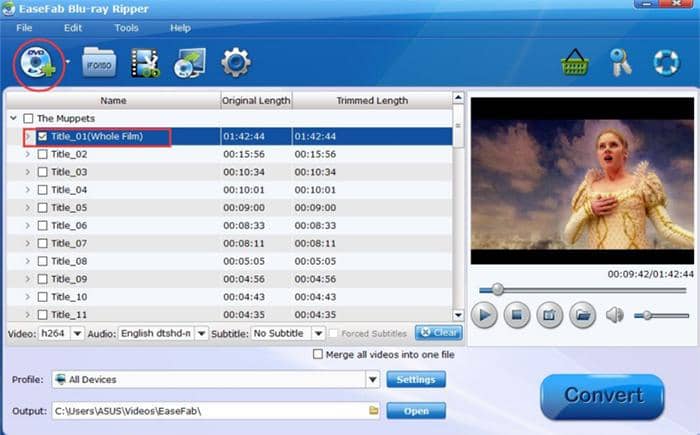
Task: Click the Load DVD disc icon
Action: pos(38,63)
